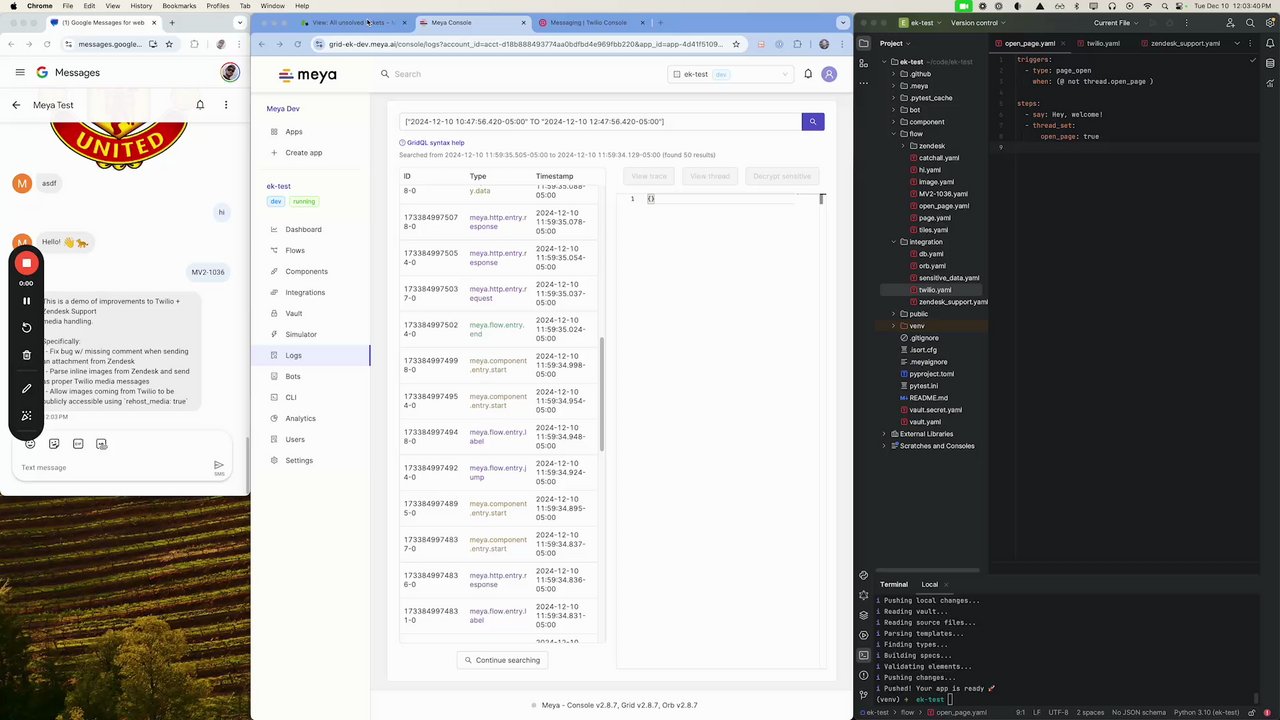Viewport: 1280px width, 720px height.
Task: Open Dashboard in the Meya sidebar
Action: coord(303,229)
